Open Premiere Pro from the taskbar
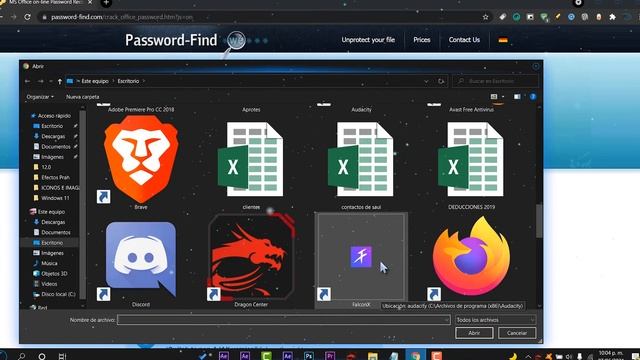This screenshot has width=640, height=360. click(330, 356)
